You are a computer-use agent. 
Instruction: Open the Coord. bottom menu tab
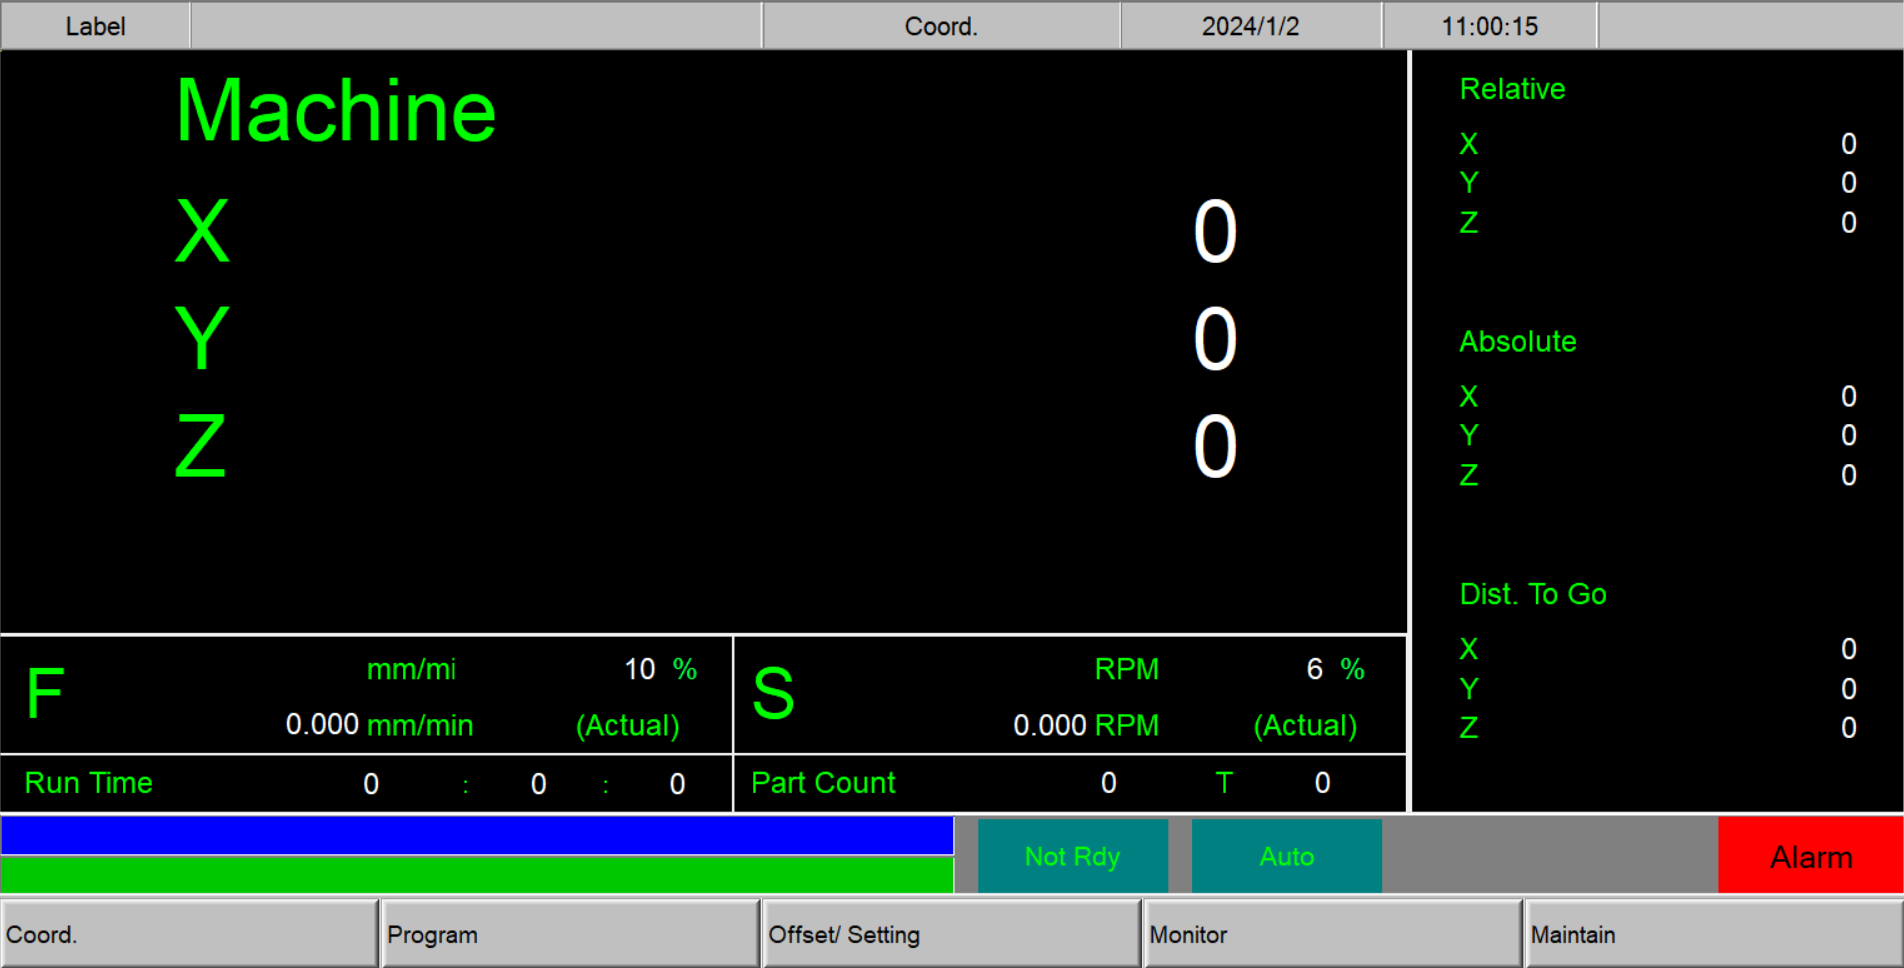(190, 934)
